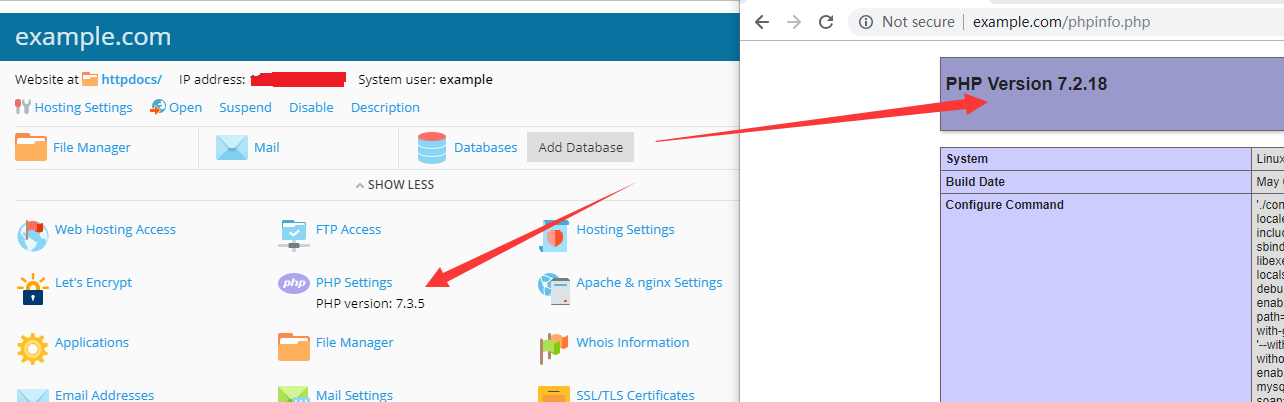
Task: Click the browser reload button
Action: pos(826,22)
